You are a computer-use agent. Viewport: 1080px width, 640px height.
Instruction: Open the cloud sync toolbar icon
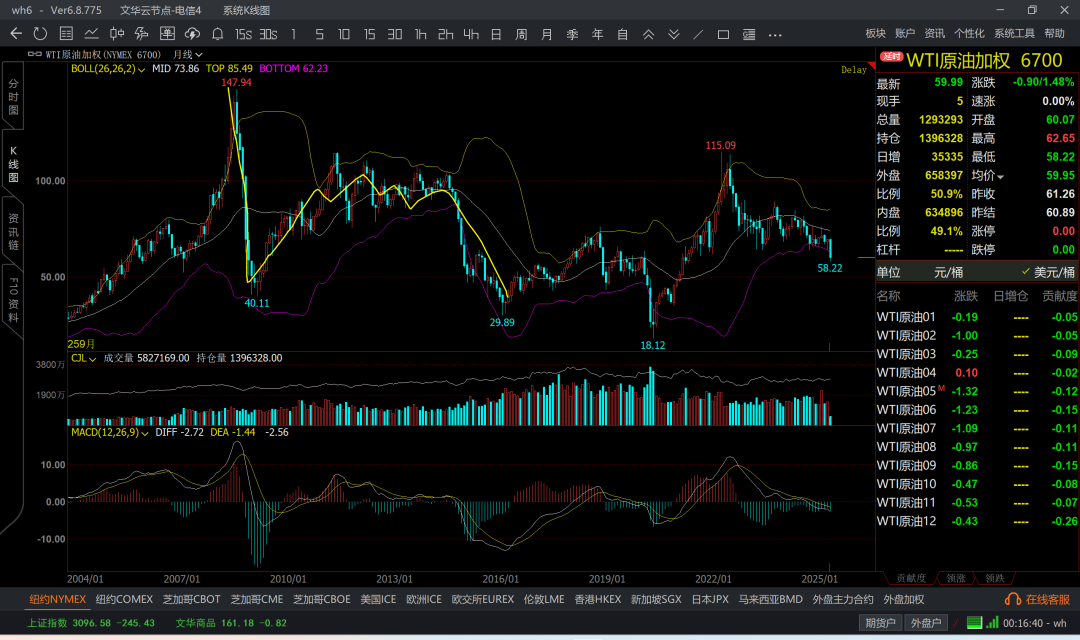point(192,33)
